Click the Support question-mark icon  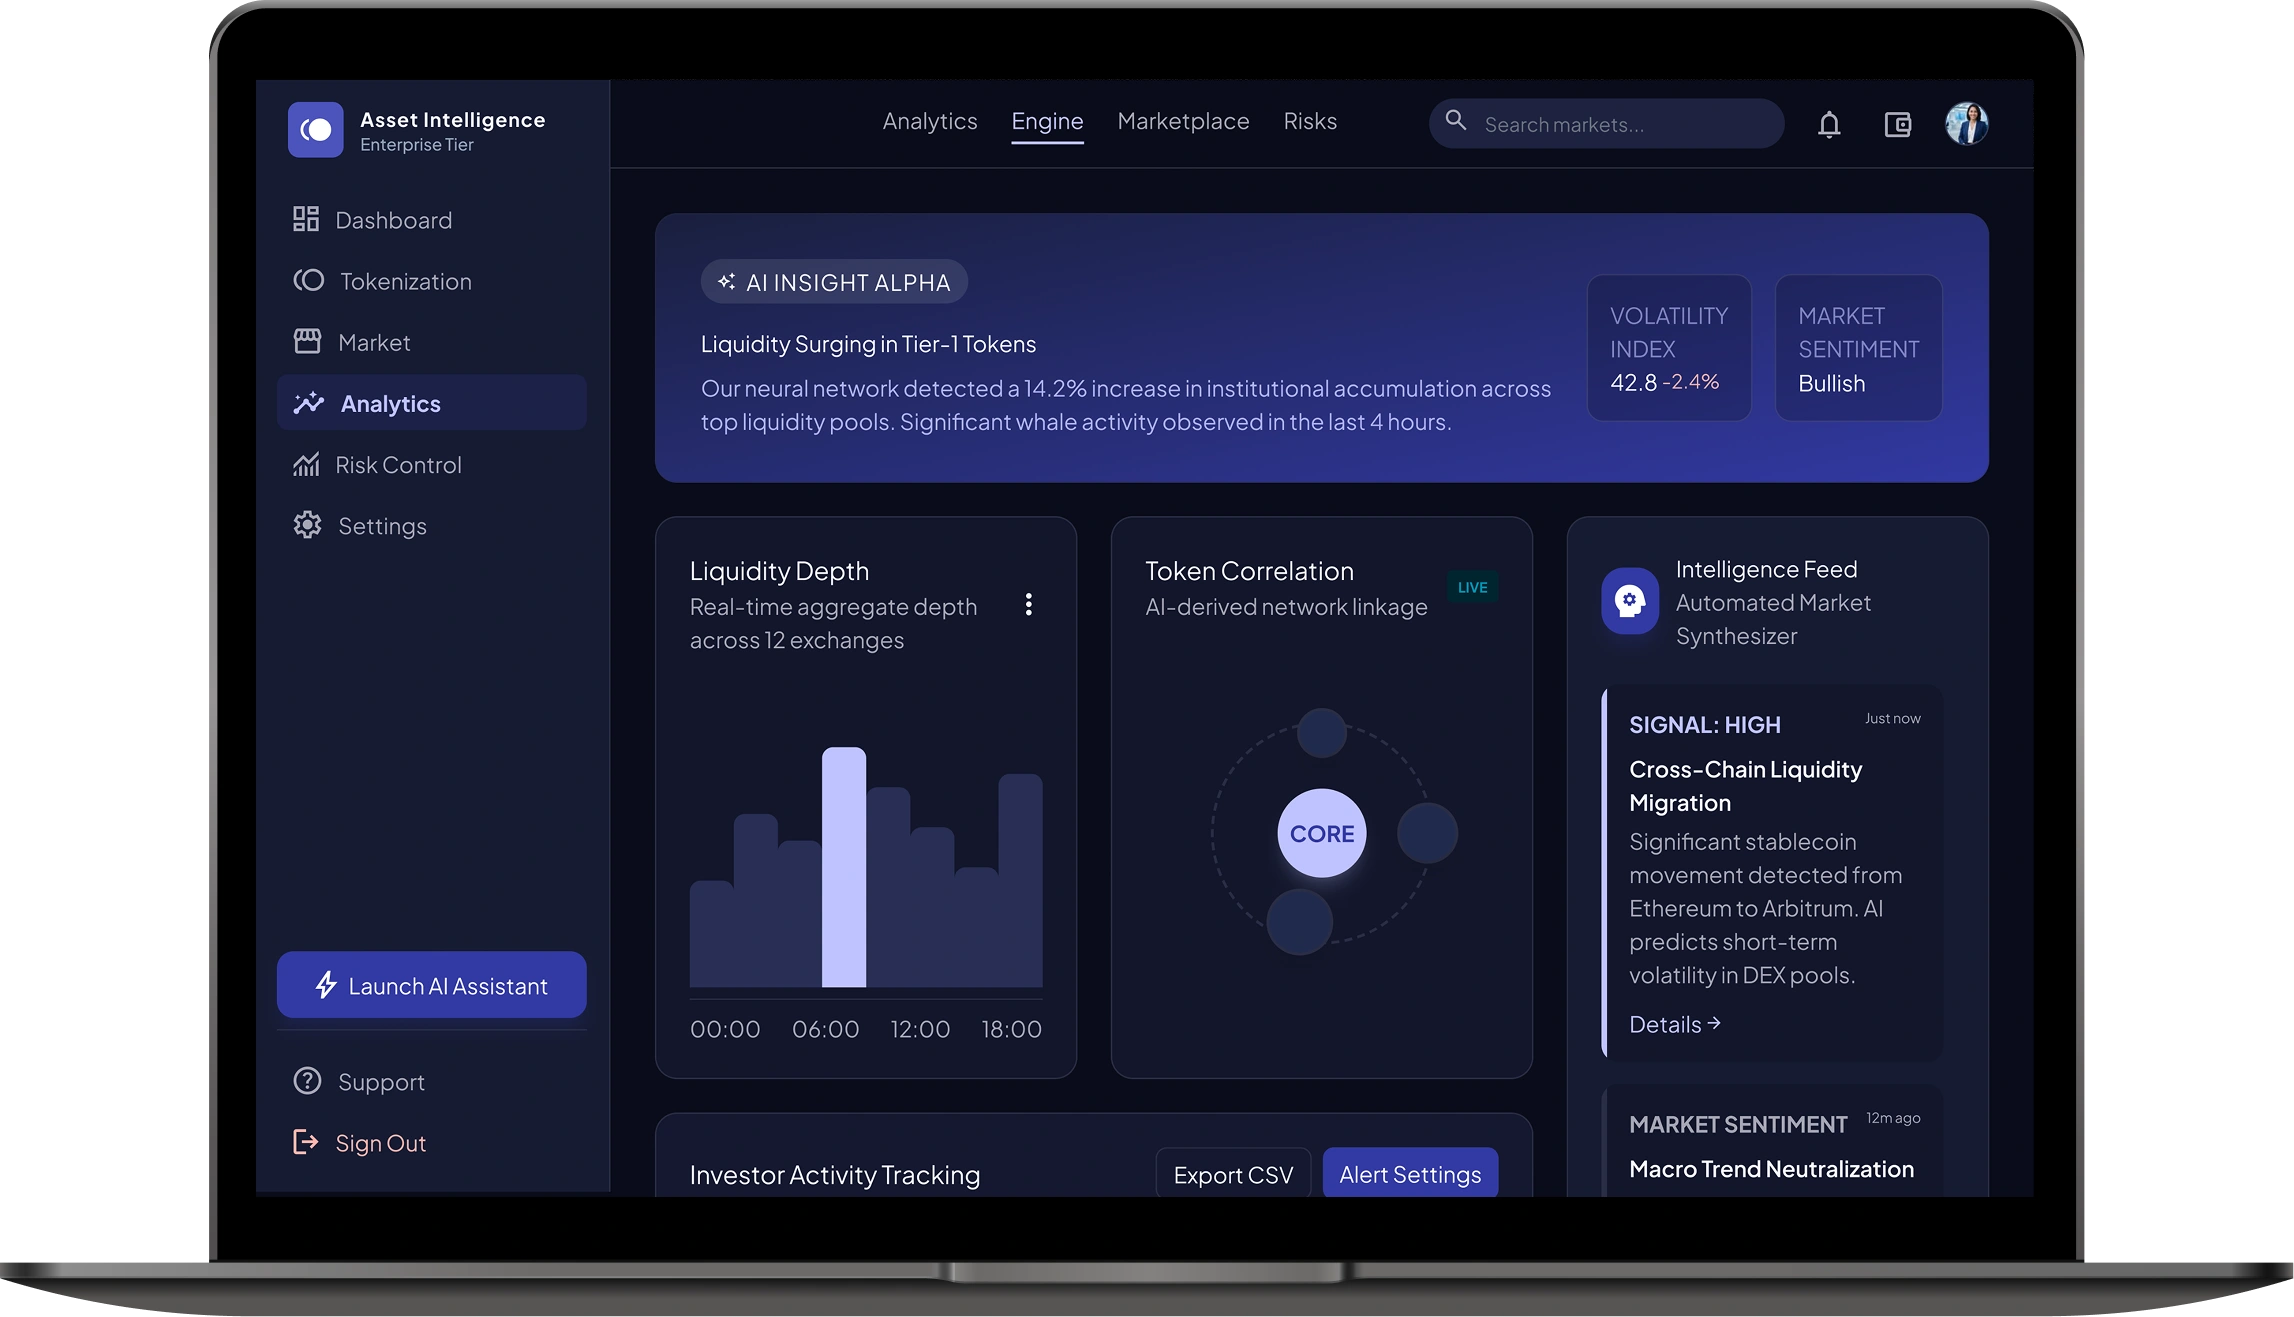307,1082
